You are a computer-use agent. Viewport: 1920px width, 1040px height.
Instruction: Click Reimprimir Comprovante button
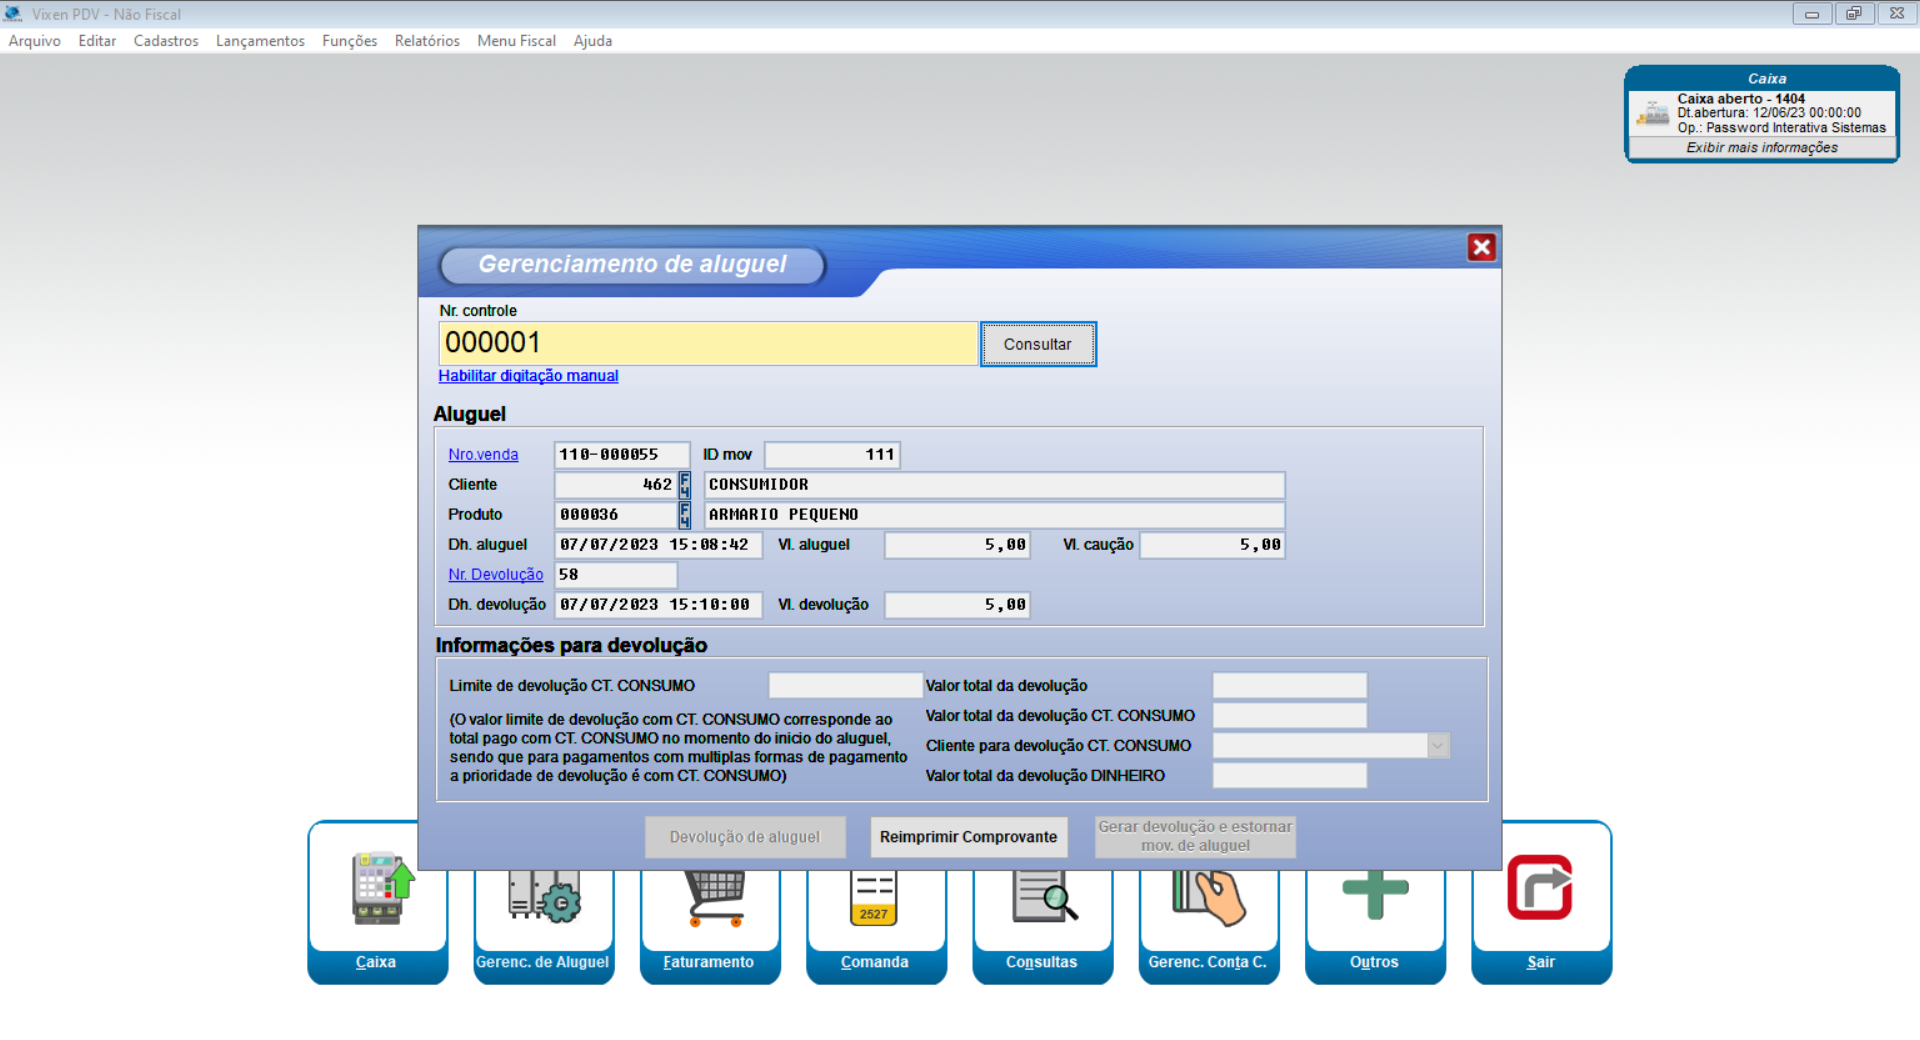tap(968, 837)
